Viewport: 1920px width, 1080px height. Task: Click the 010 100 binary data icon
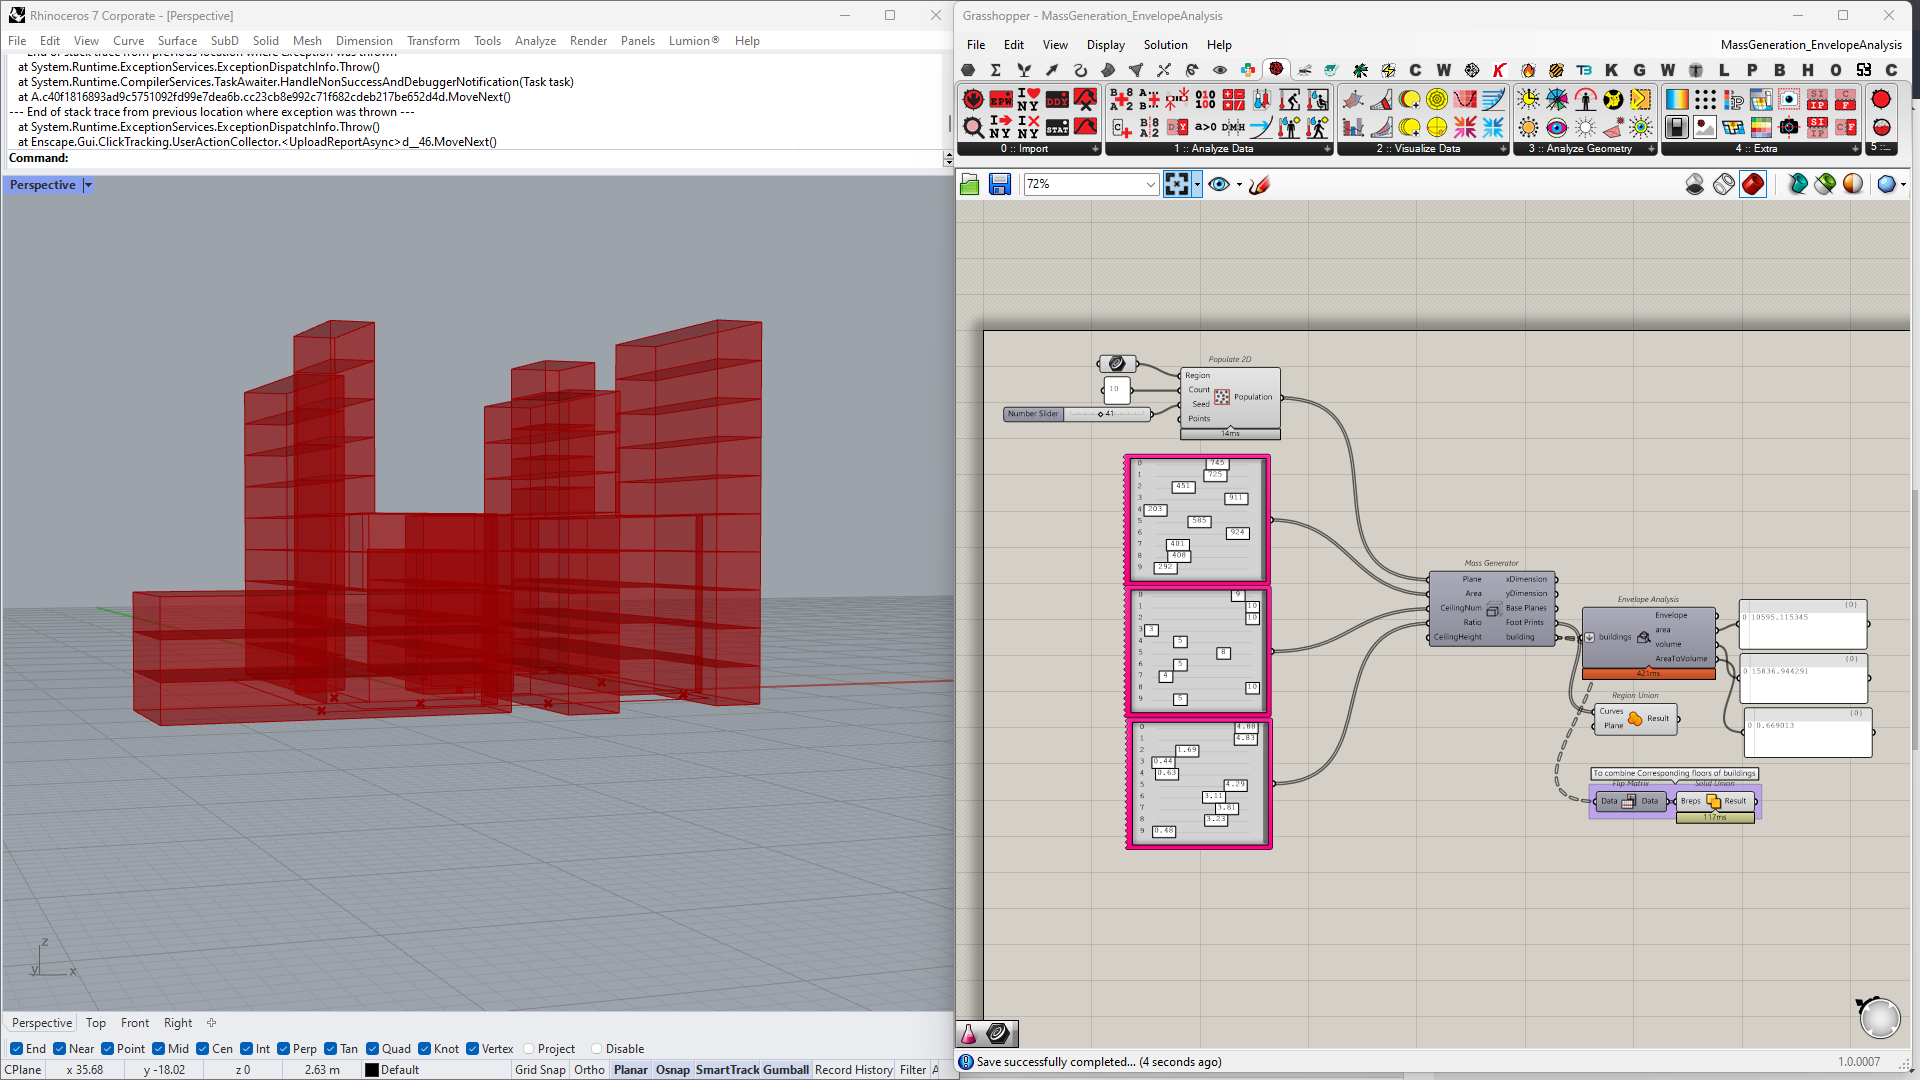point(1205,99)
